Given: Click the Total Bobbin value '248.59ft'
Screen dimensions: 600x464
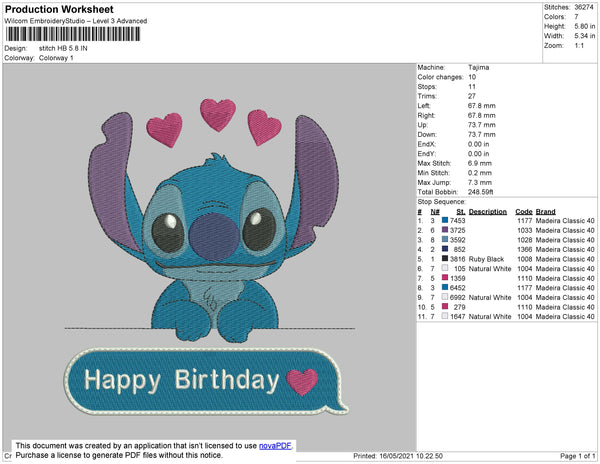Looking at the screenshot, I should click(481, 192).
